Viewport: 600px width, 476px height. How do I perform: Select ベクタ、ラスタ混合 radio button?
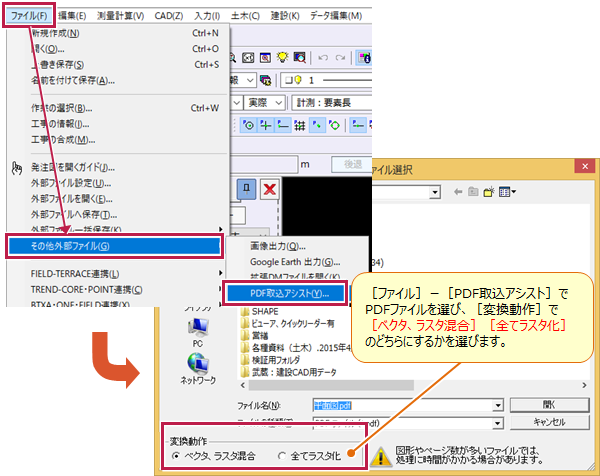pos(176,456)
